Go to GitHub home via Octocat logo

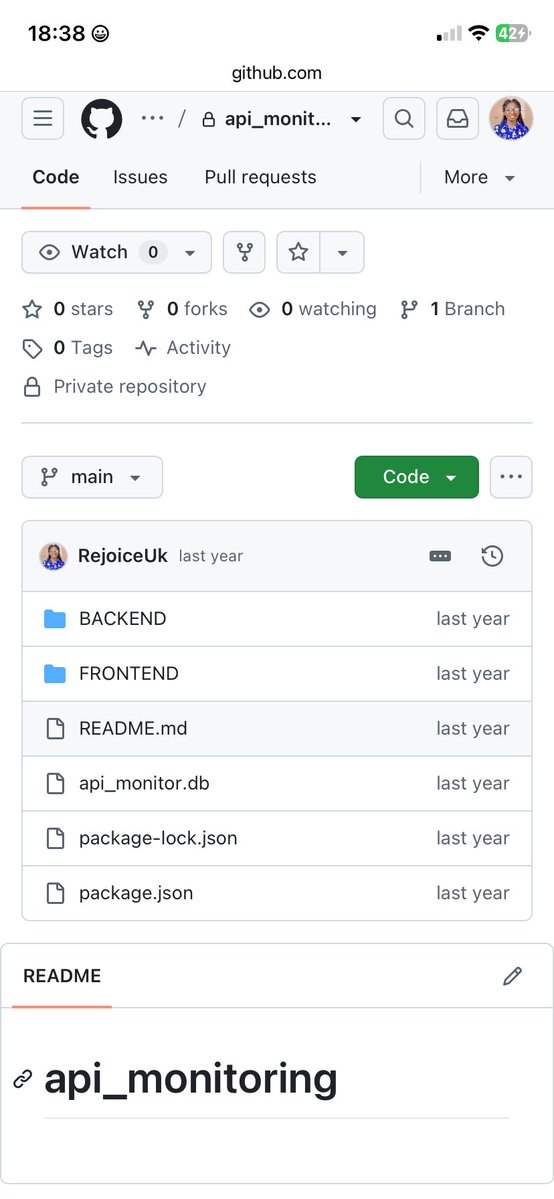(x=102, y=119)
